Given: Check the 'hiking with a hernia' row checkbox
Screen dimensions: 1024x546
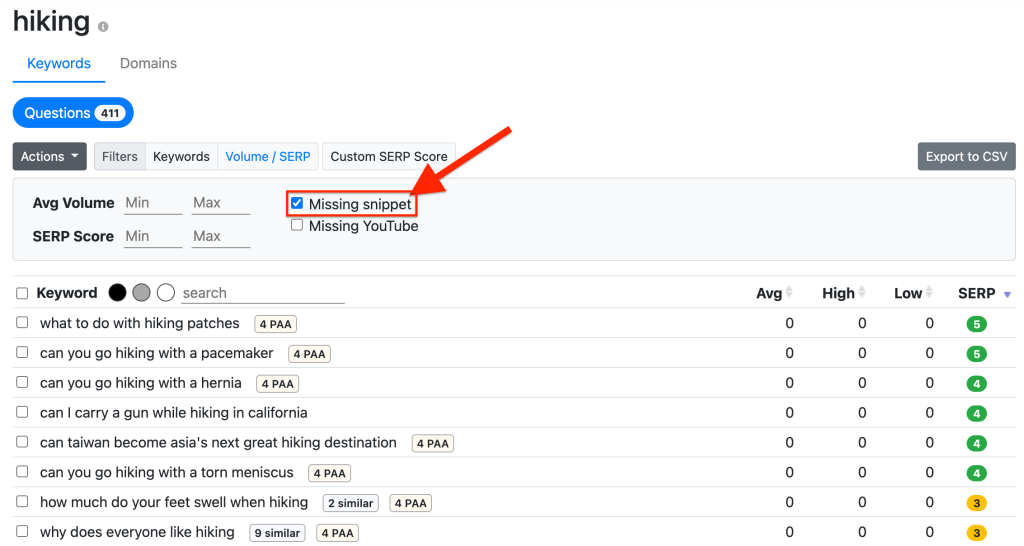Looking at the screenshot, I should 22,382.
